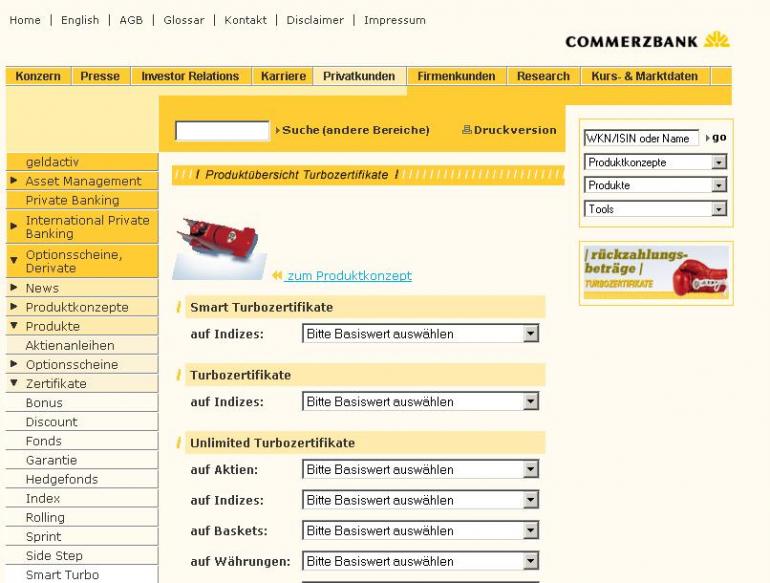The height and width of the screenshot is (583, 770).
Task: Open the Investor Relations tab
Action: 190,76
